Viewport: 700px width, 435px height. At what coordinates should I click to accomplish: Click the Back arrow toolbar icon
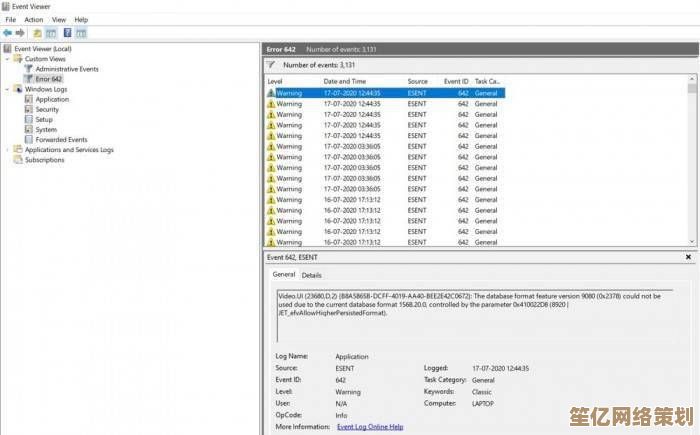(x=7, y=33)
